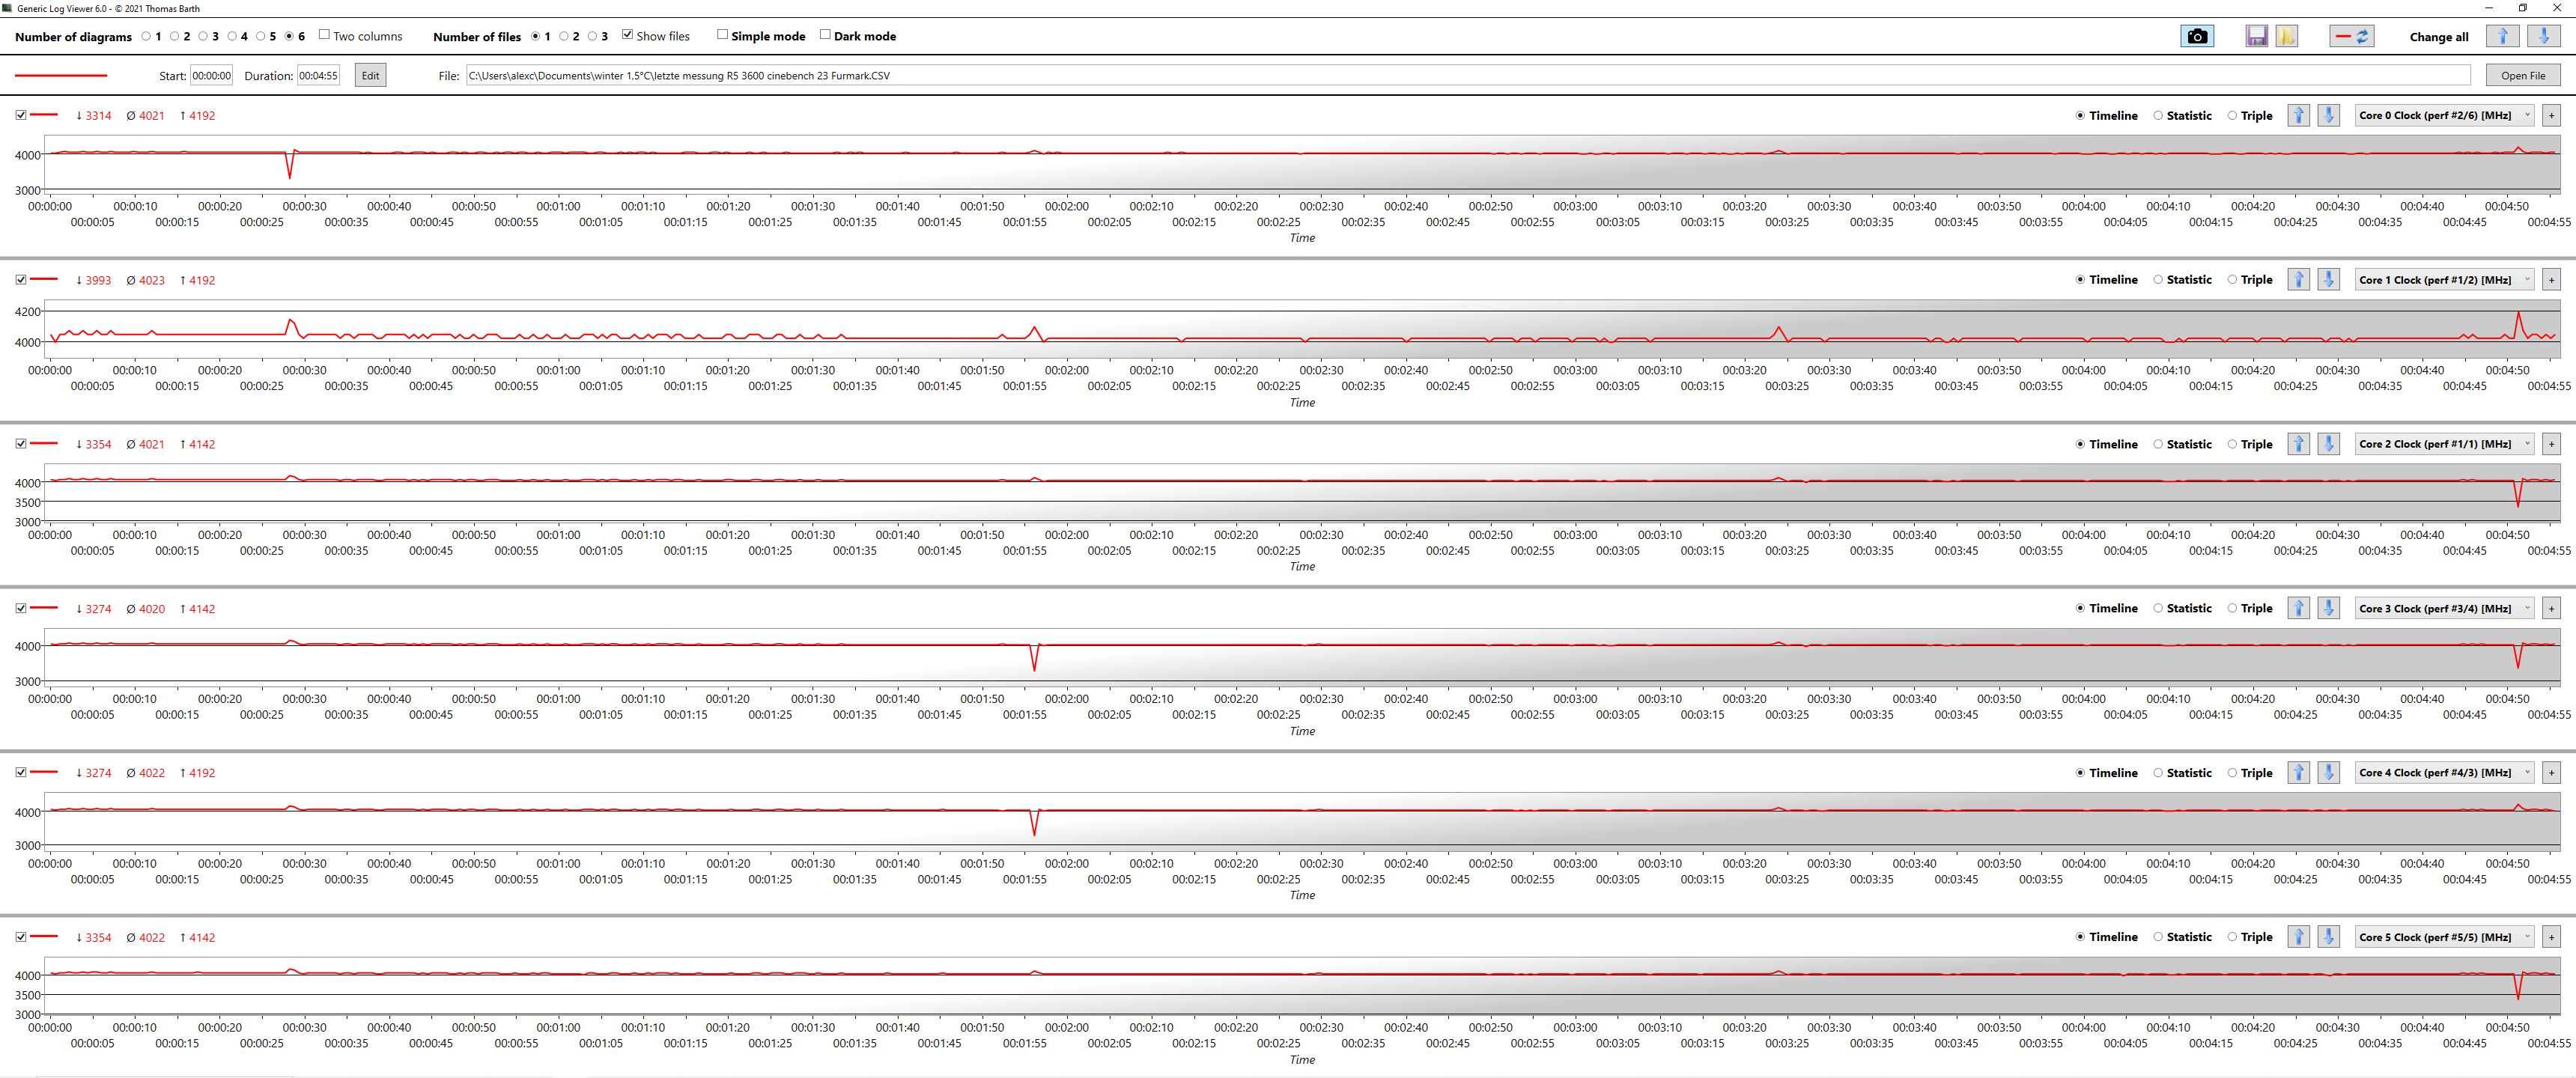2576x1078 pixels.
Task: Tick the Two columns checkbox
Action: tap(324, 35)
